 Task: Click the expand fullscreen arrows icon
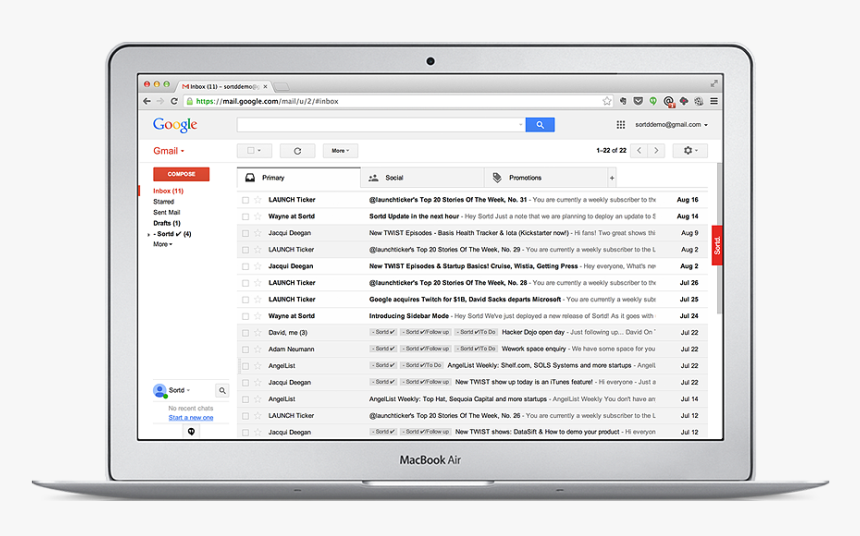pyautogui.click(x=714, y=83)
